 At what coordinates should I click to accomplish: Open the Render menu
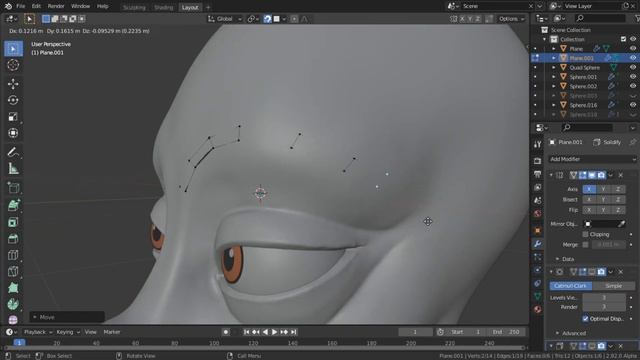56,6
